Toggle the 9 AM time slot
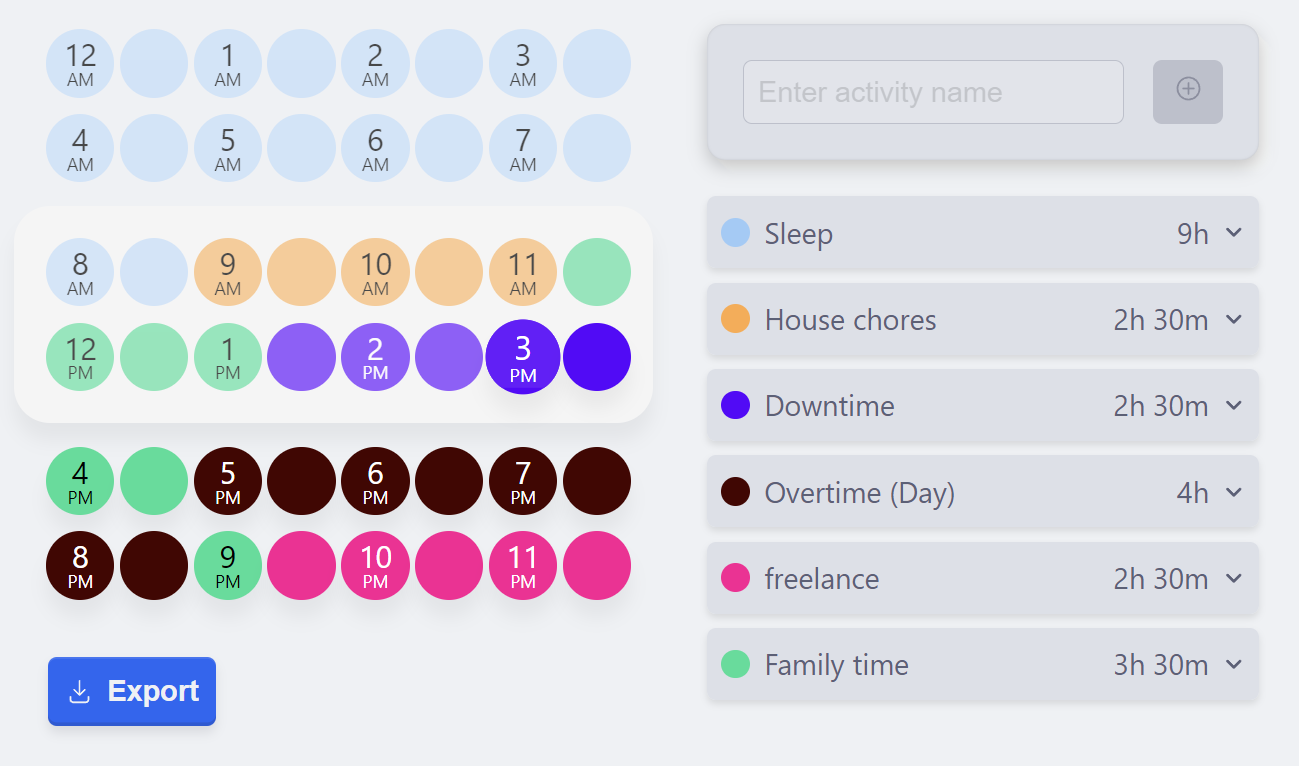The width and height of the screenshot is (1299, 766). [x=228, y=272]
